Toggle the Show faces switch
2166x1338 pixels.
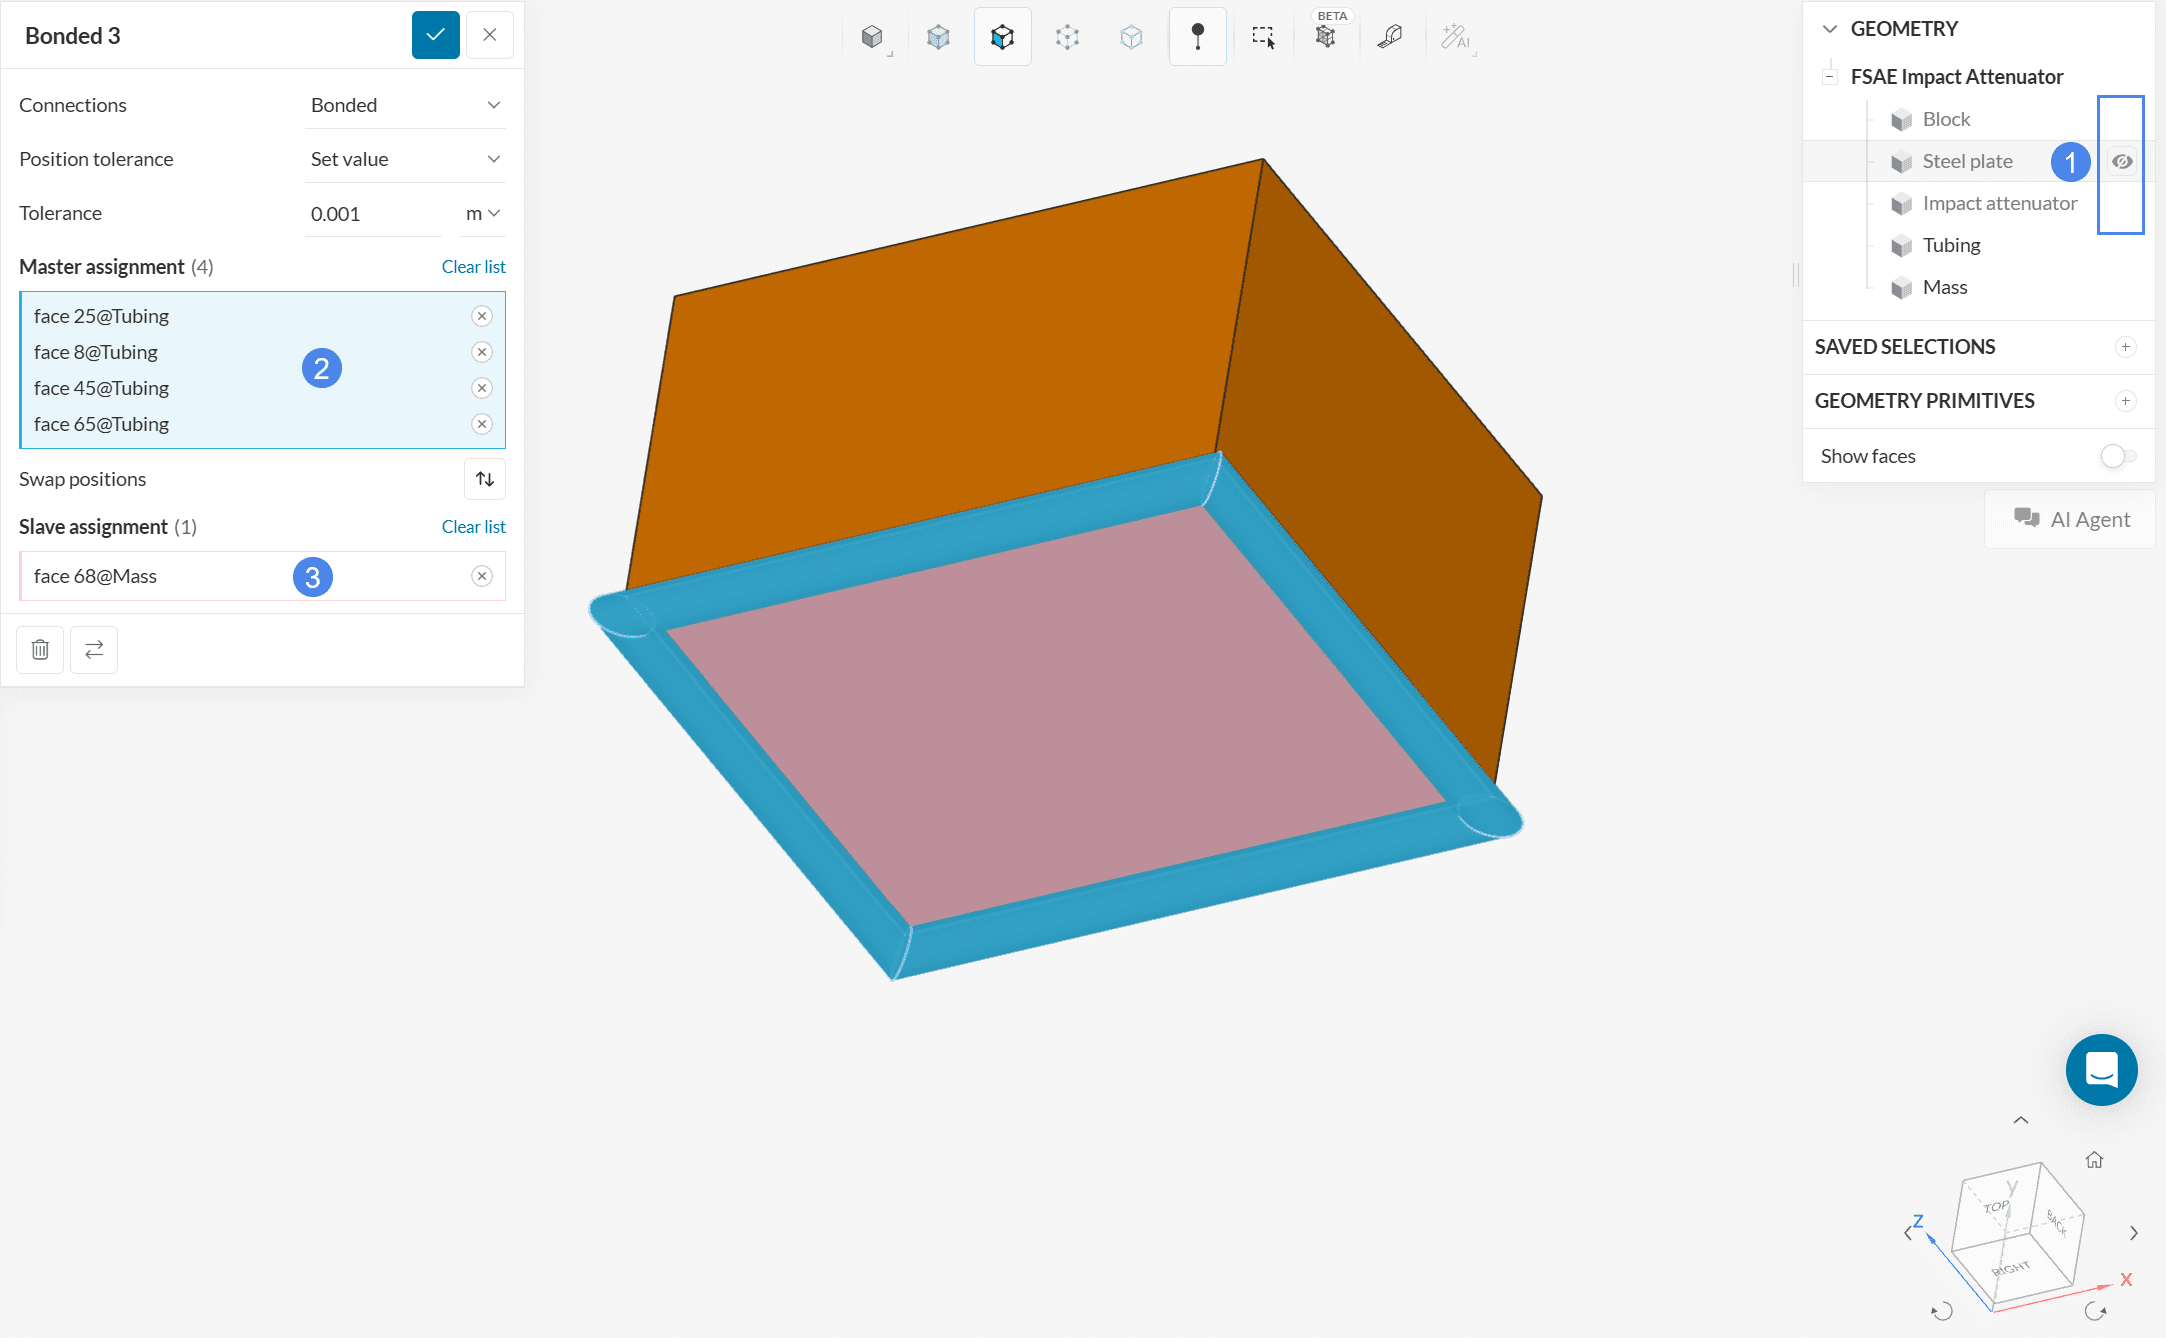coord(2118,456)
